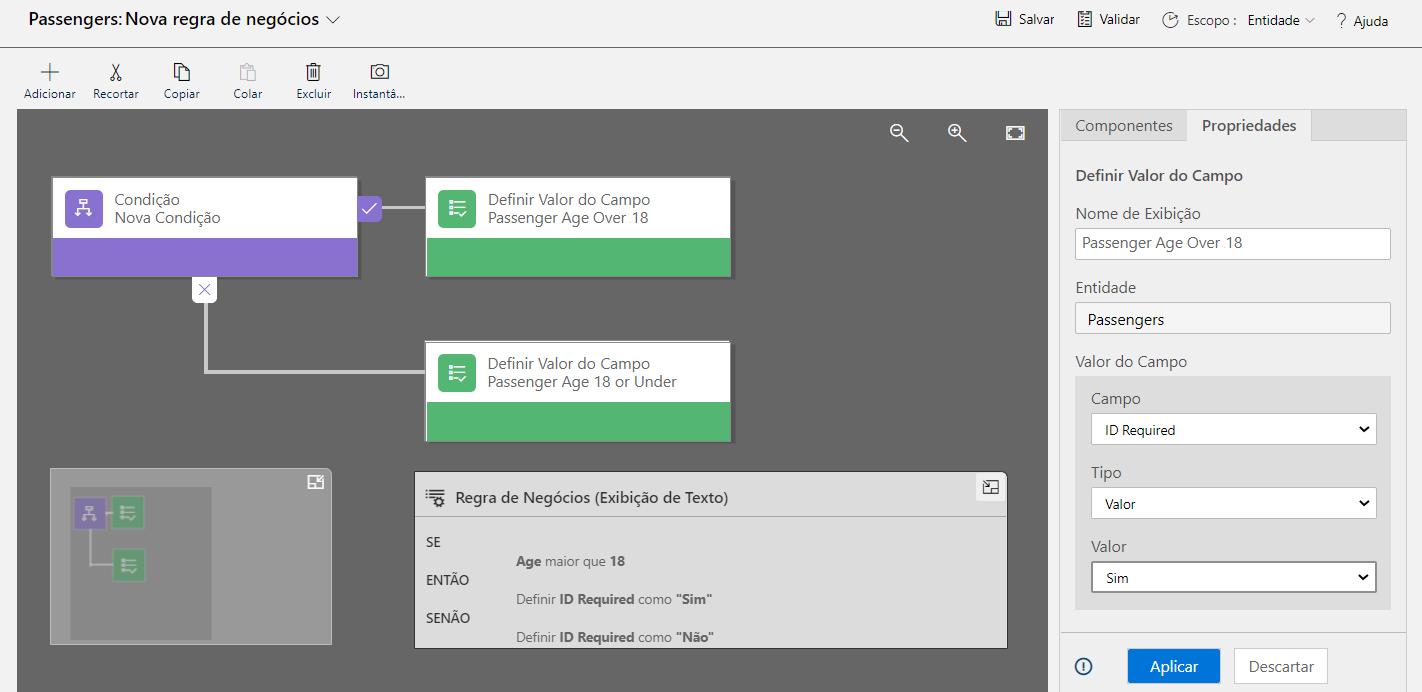Viewport: 1422px width, 692px height.
Task: Click the Entidade Passengers field
Action: (x=1233, y=318)
